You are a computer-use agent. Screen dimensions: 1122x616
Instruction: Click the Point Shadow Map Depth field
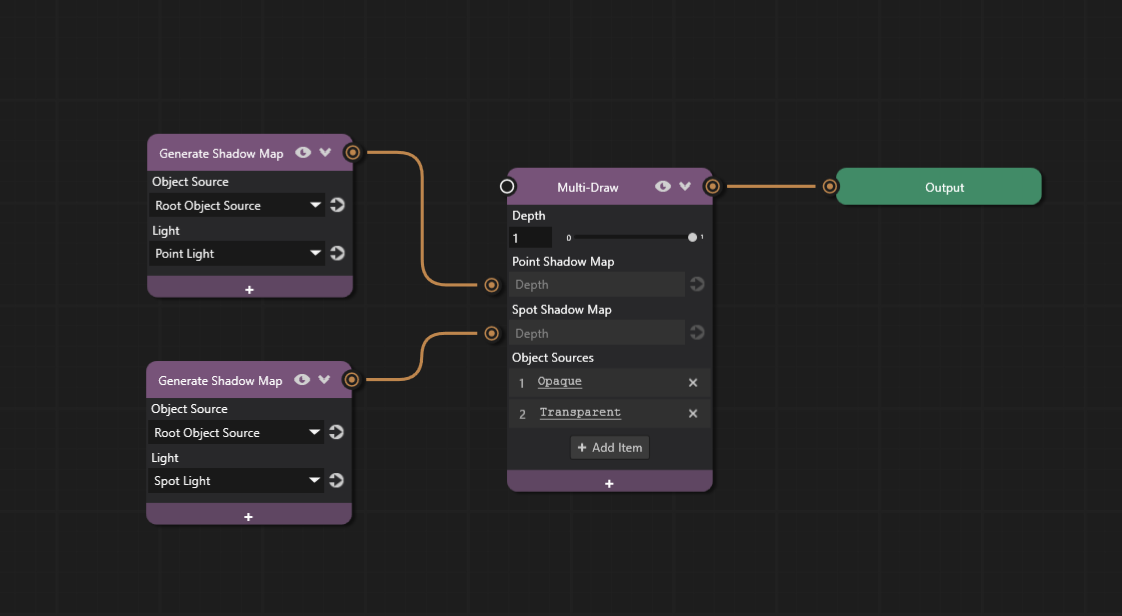597,285
